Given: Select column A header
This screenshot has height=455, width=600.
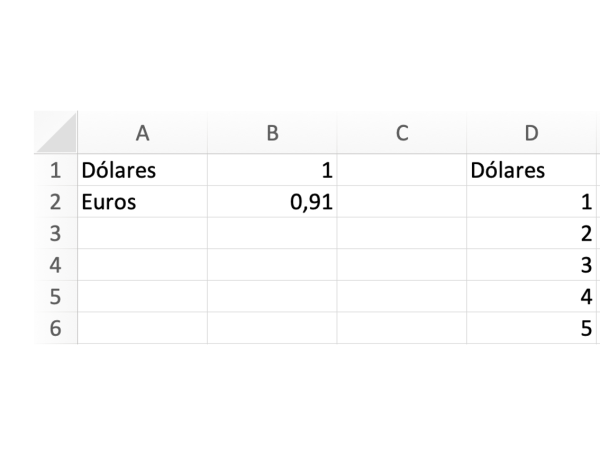Looking at the screenshot, I should [x=141, y=132].
